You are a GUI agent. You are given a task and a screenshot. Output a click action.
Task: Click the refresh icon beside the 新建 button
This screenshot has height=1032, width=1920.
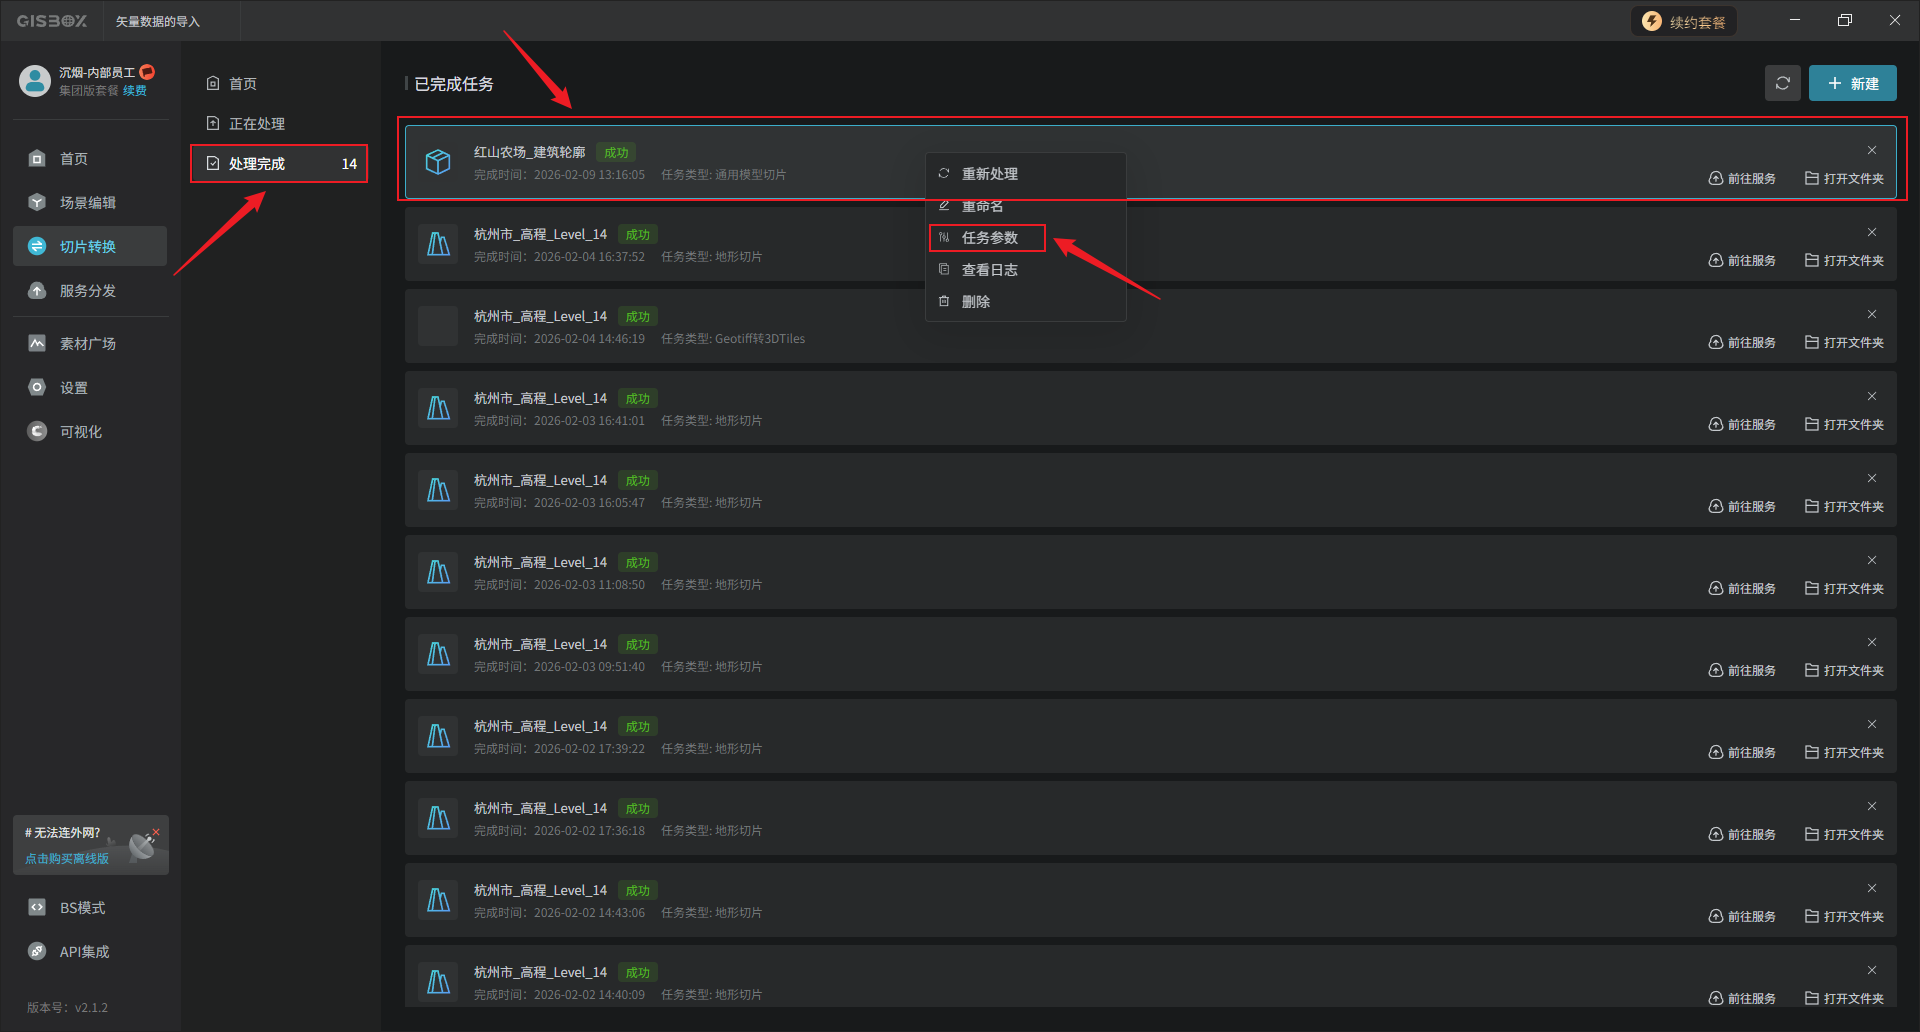[x=1782, y=83]
